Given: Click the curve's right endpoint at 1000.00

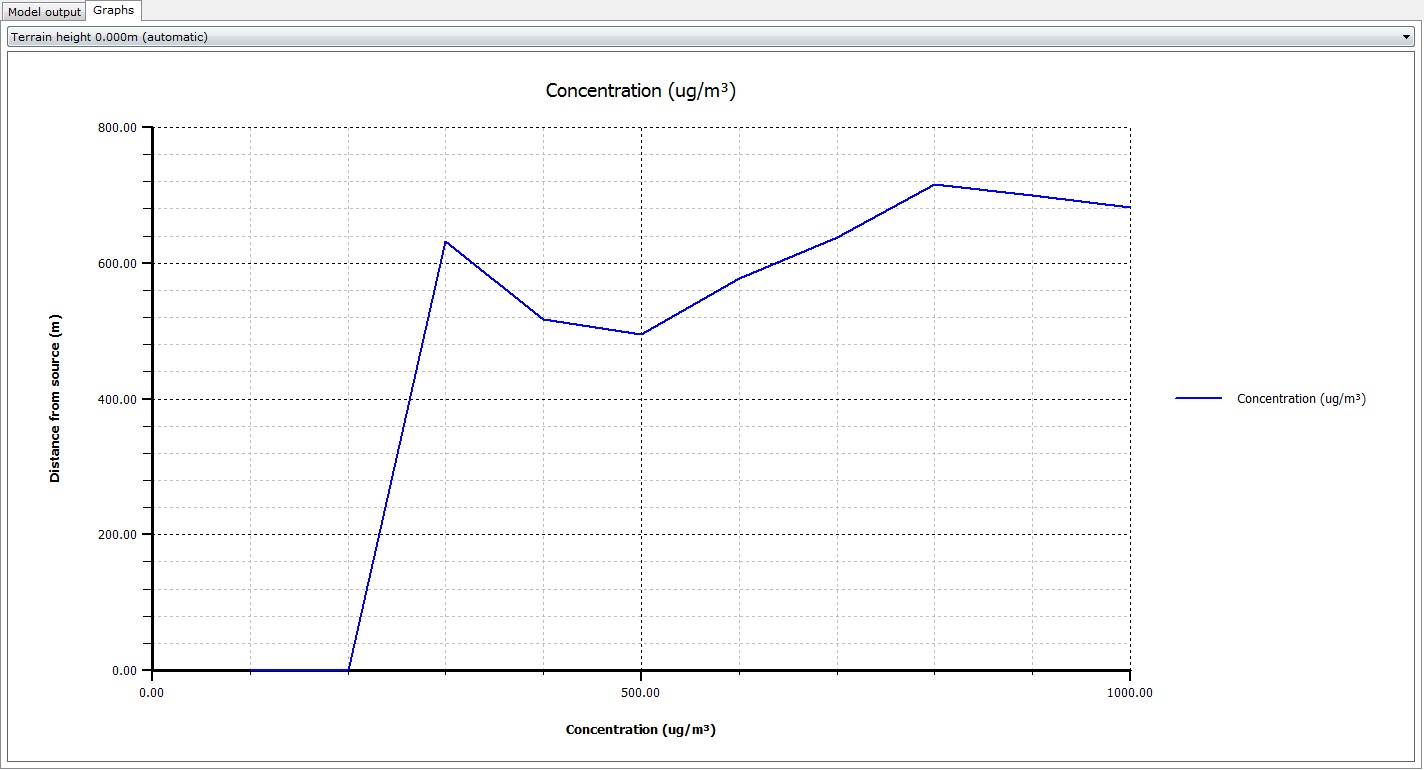Looking at the screenshot, I should [1129, 207].
